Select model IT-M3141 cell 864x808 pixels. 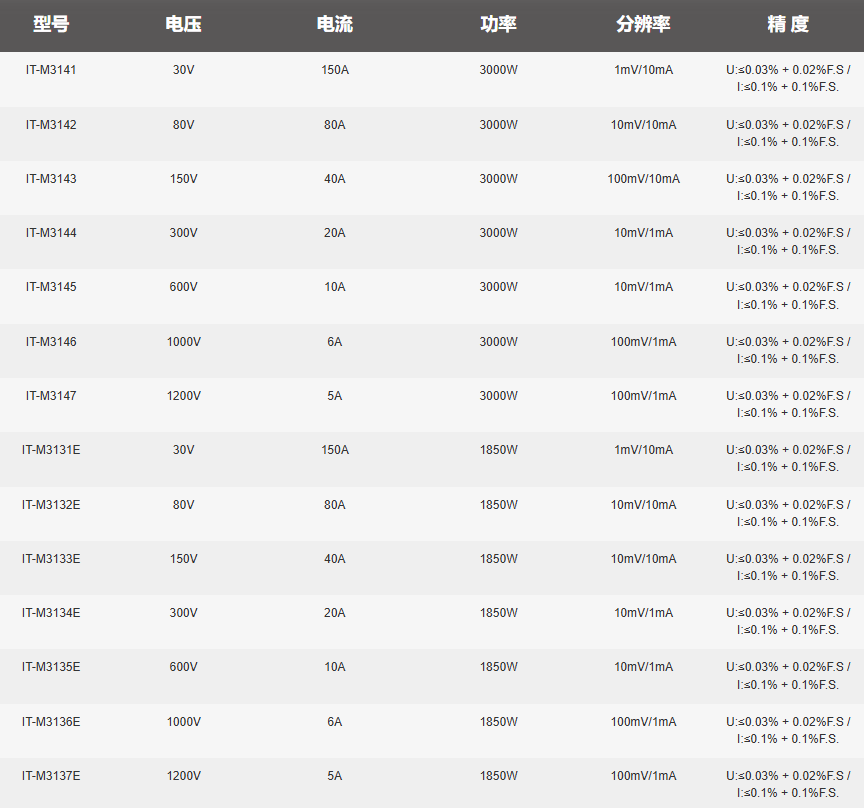(51, 70)
